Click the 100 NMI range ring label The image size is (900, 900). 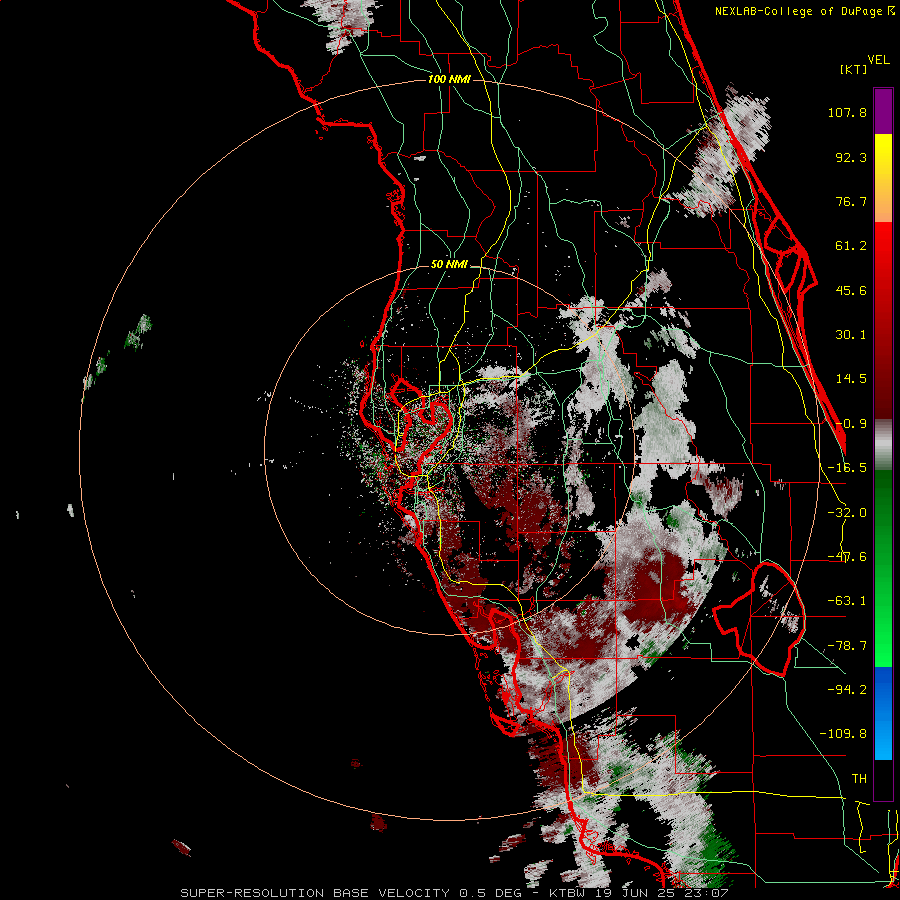coord(449,79)
